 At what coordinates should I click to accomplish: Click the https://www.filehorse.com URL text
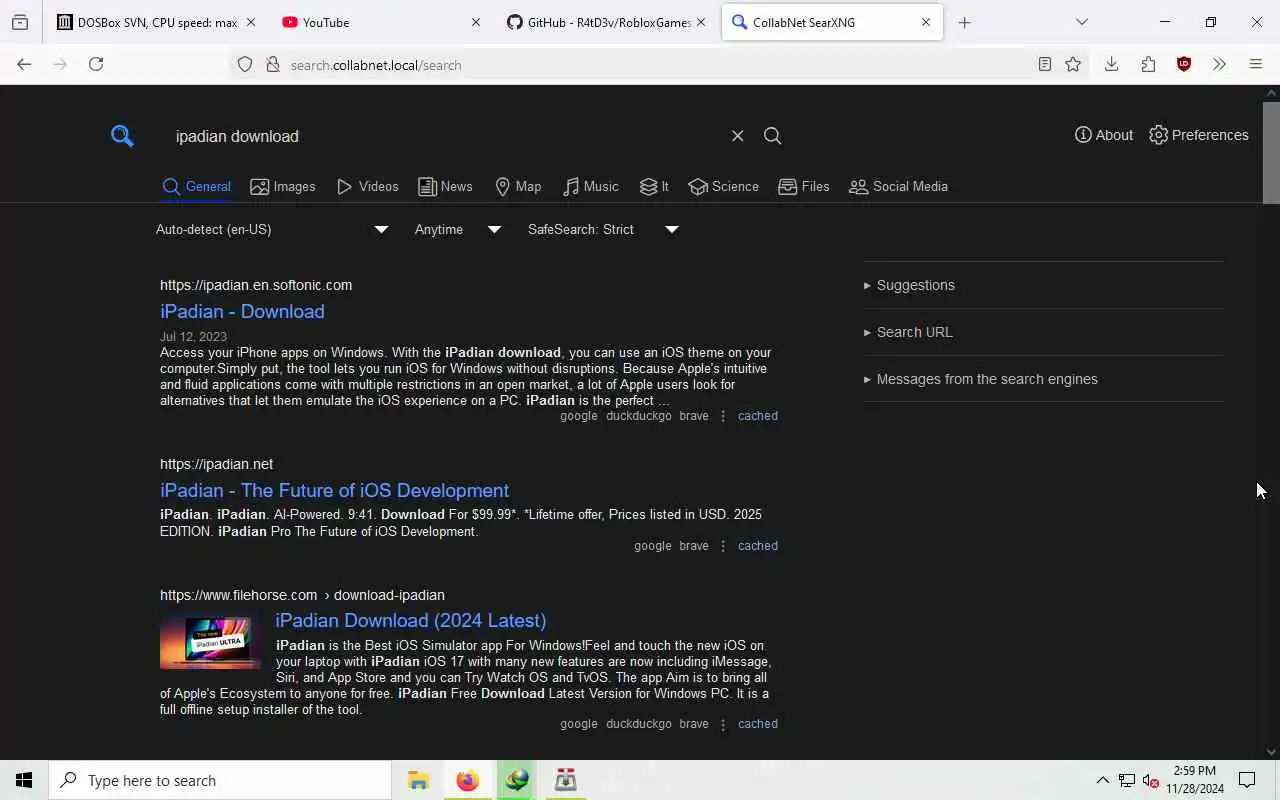pos(238,595)
